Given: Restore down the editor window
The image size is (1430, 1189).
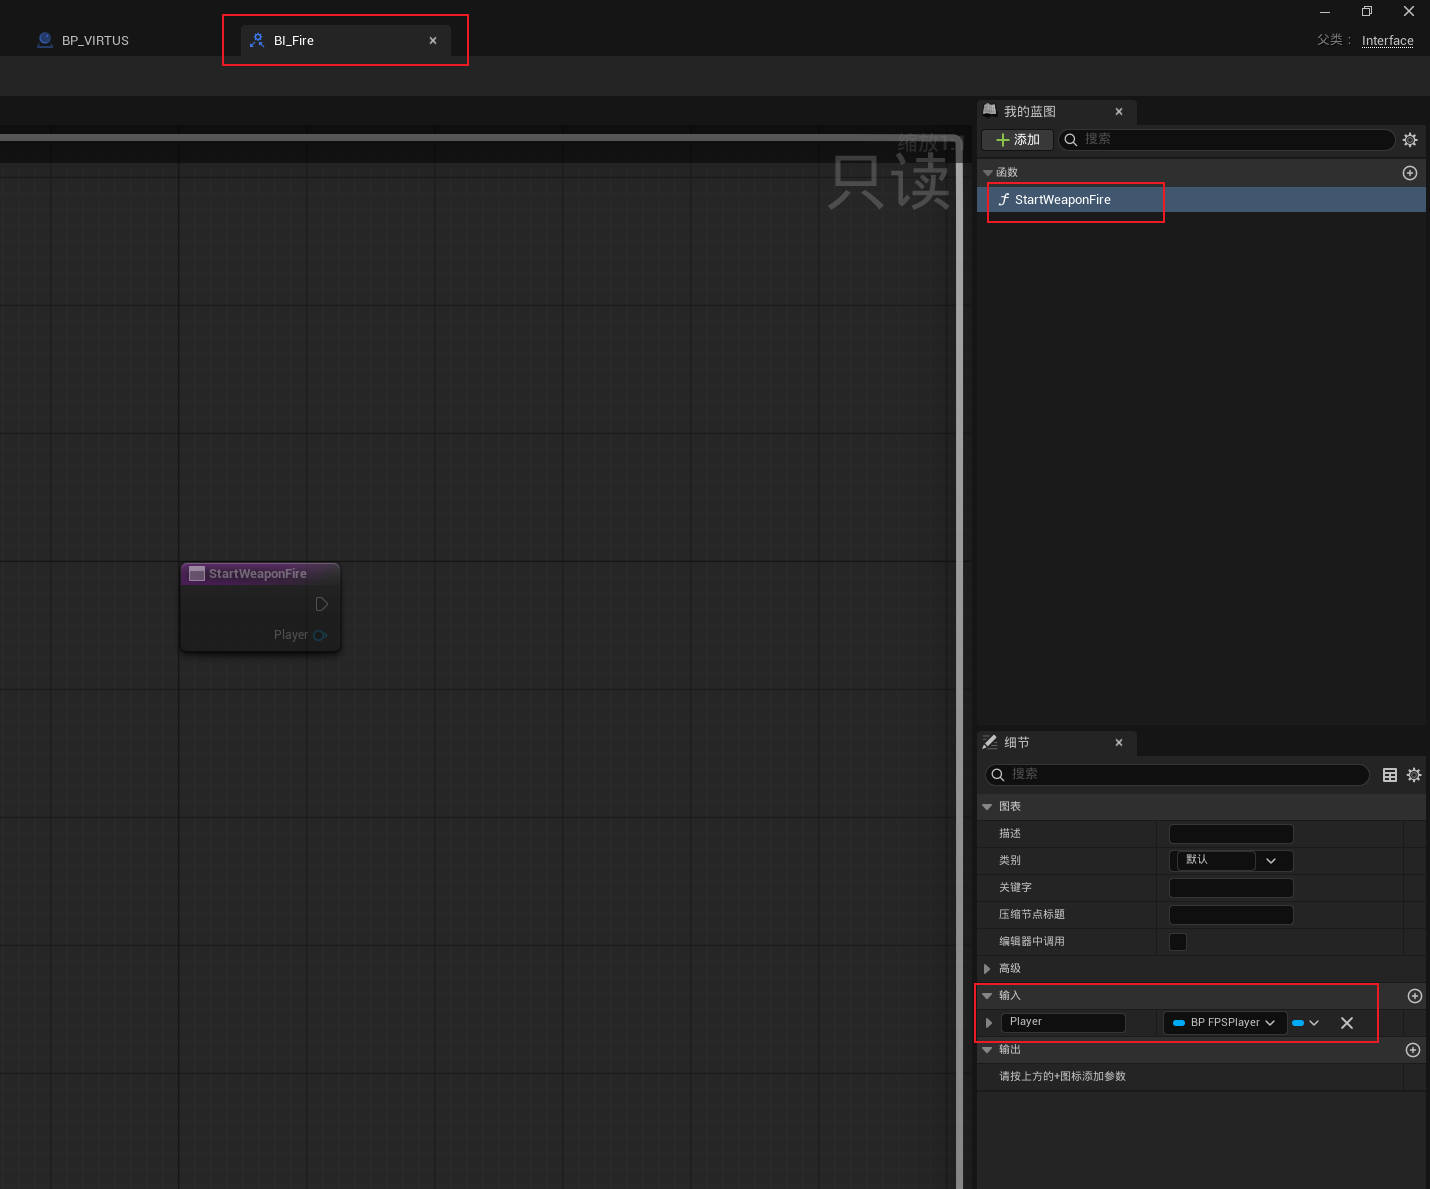Looking at the screenshot, I should click(x=1367, y=12).
